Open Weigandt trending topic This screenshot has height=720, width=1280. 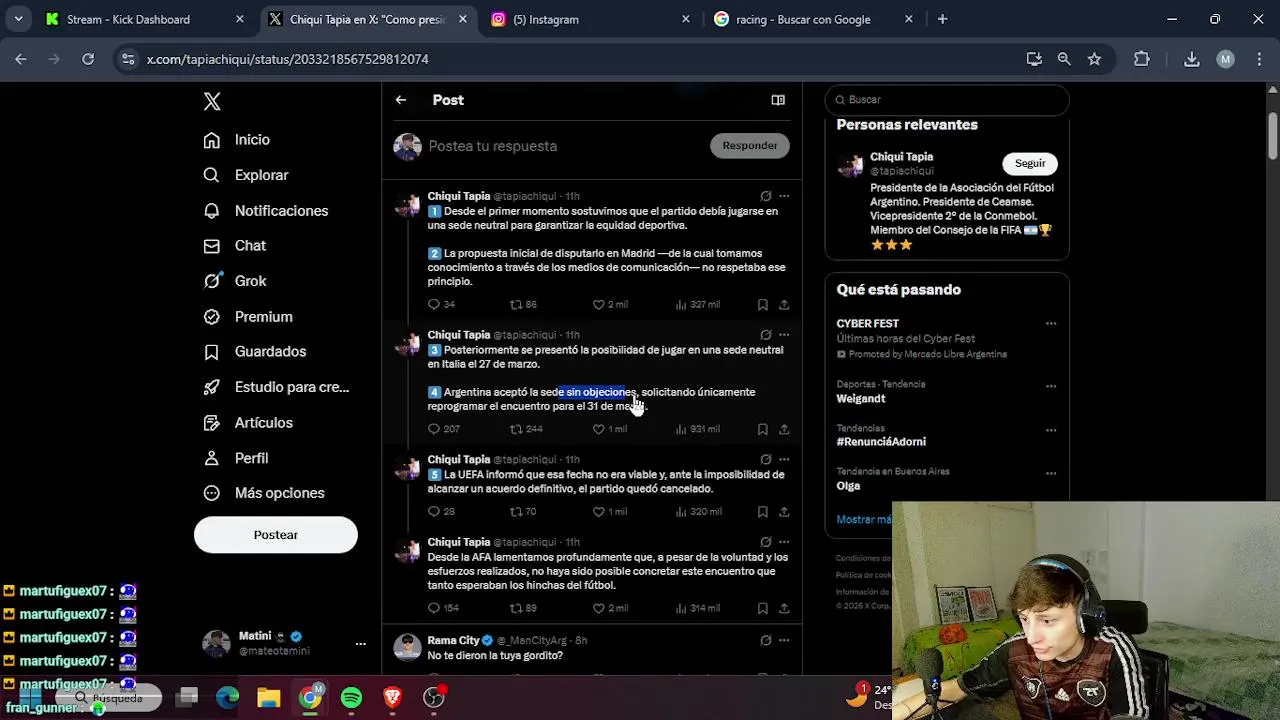860,399
